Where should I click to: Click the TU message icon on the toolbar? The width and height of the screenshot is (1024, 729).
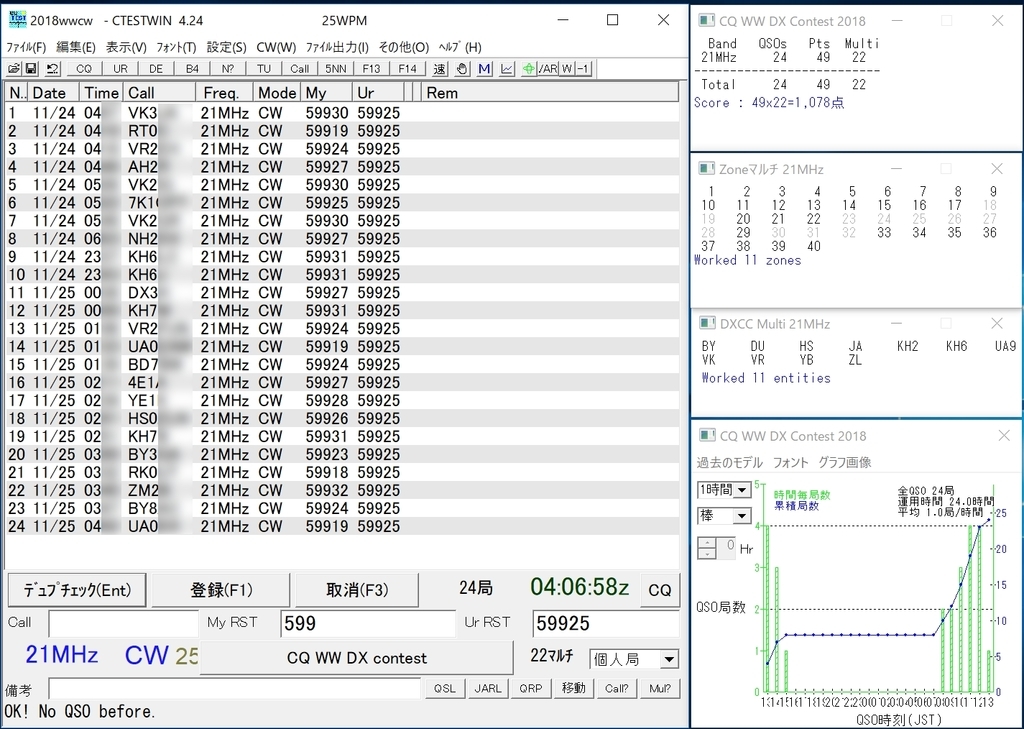point(264,68)
